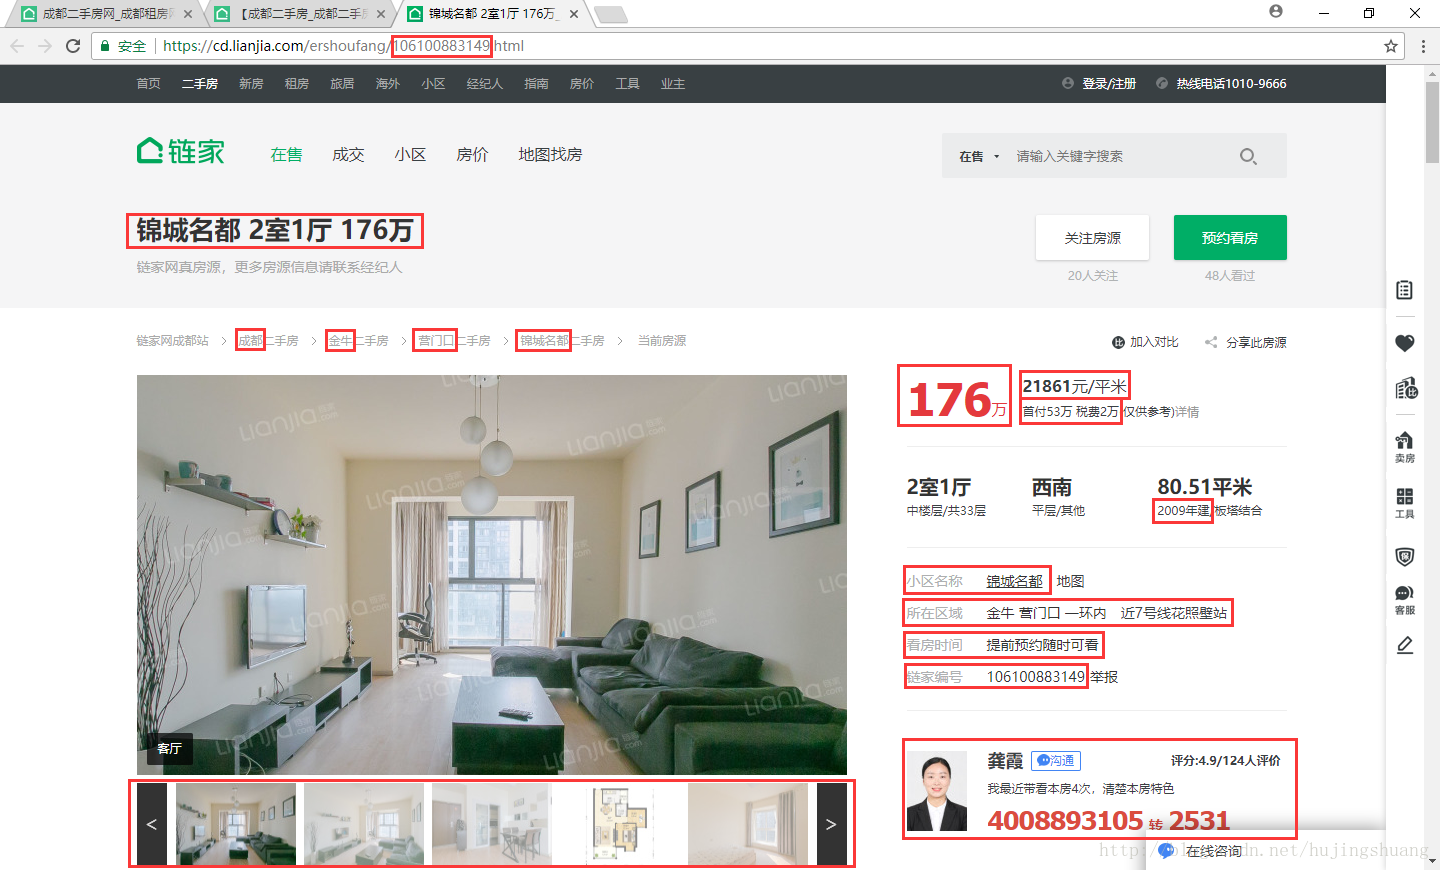
Task: Click the green 预约看房 button
Action: click(x=1230, y=238)
